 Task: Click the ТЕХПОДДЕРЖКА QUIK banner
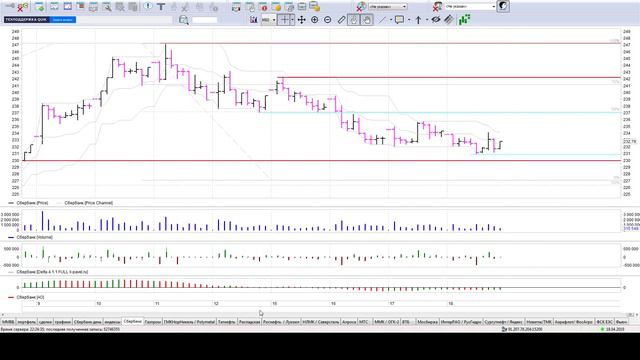point(27,20)
